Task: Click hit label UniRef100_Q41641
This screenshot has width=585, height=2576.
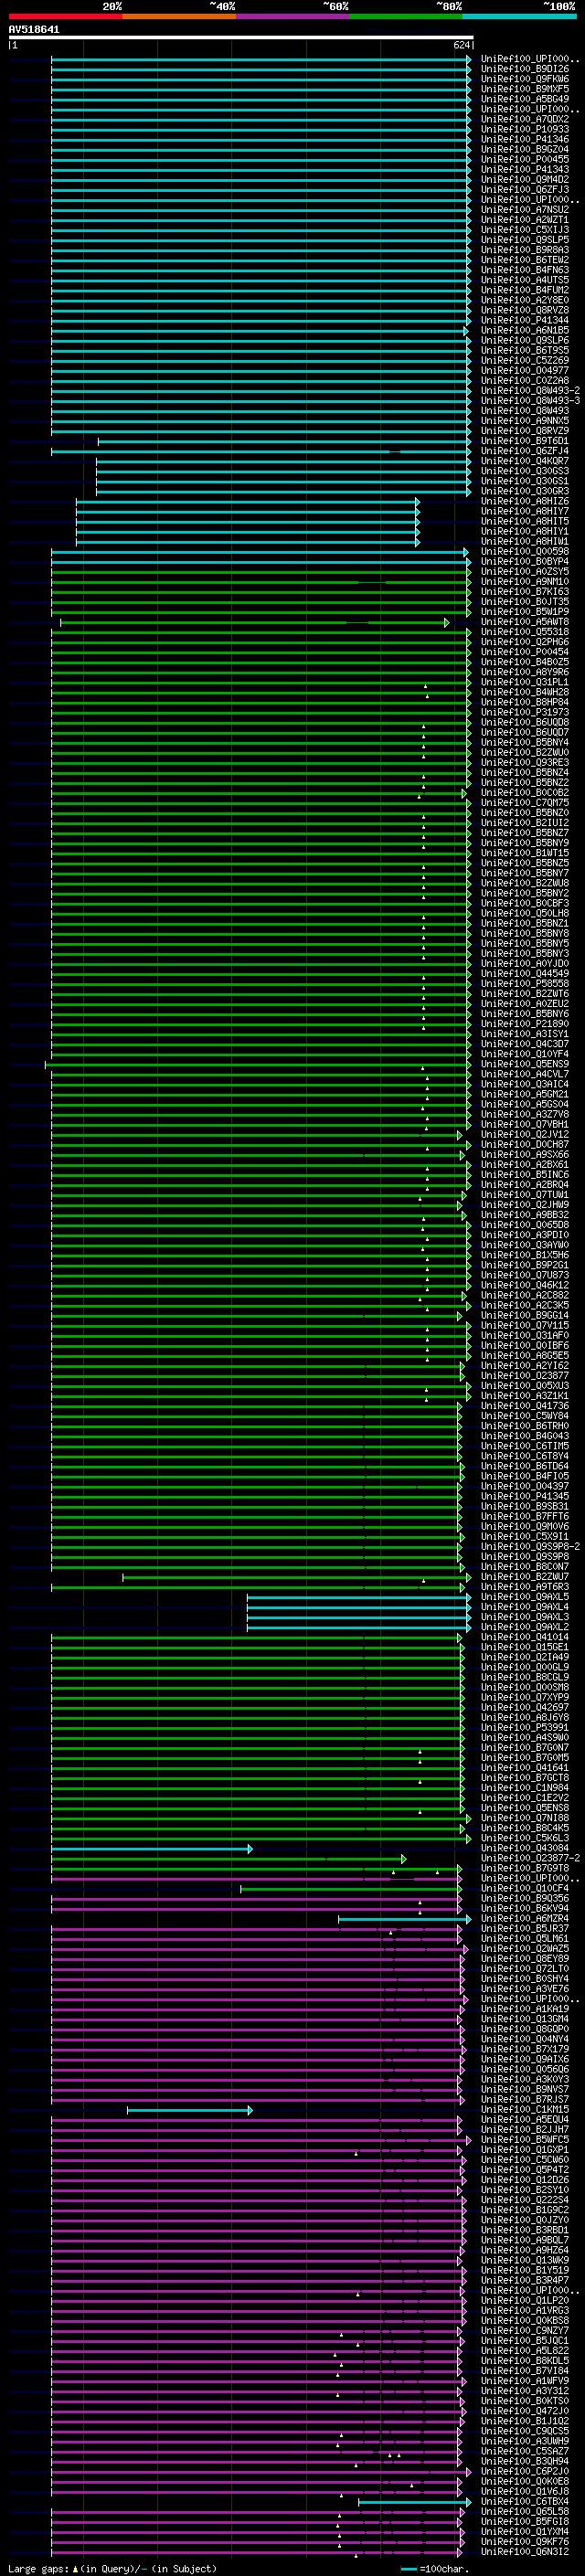Action: pos(525,1768)
